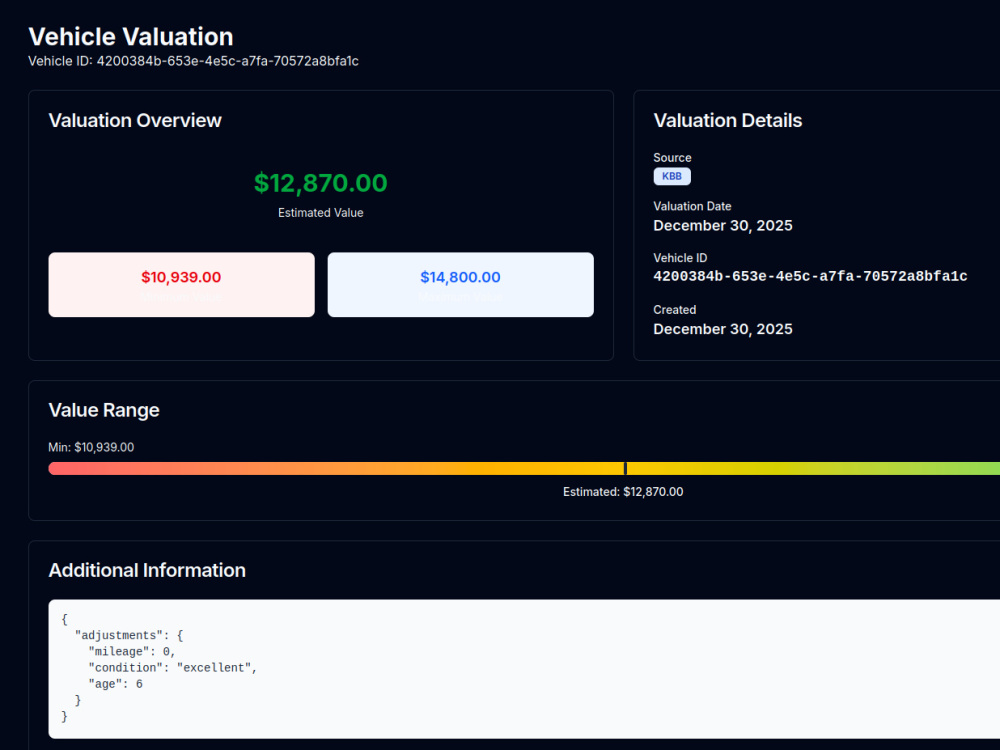
Task: Click the Estimated Value label
Action: pyautogui.click(x=321, y=213)
